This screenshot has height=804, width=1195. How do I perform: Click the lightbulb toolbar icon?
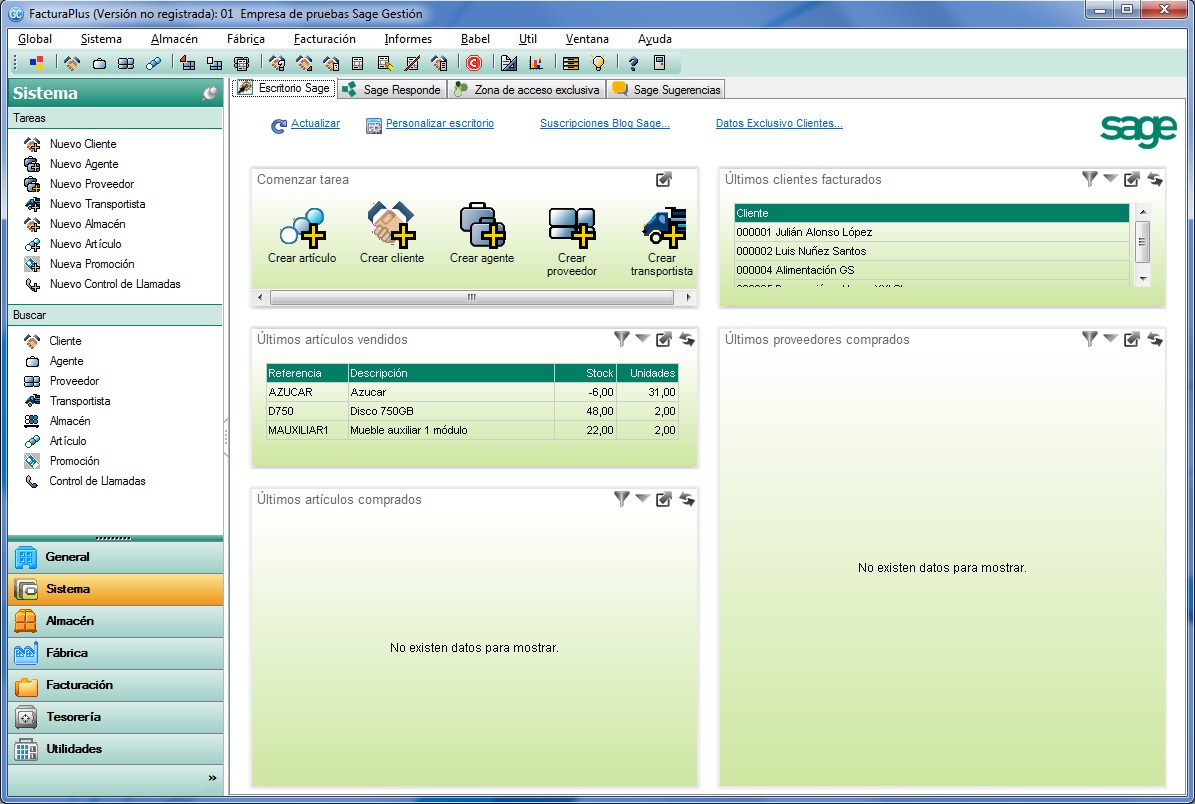click(x=598, y=62)
